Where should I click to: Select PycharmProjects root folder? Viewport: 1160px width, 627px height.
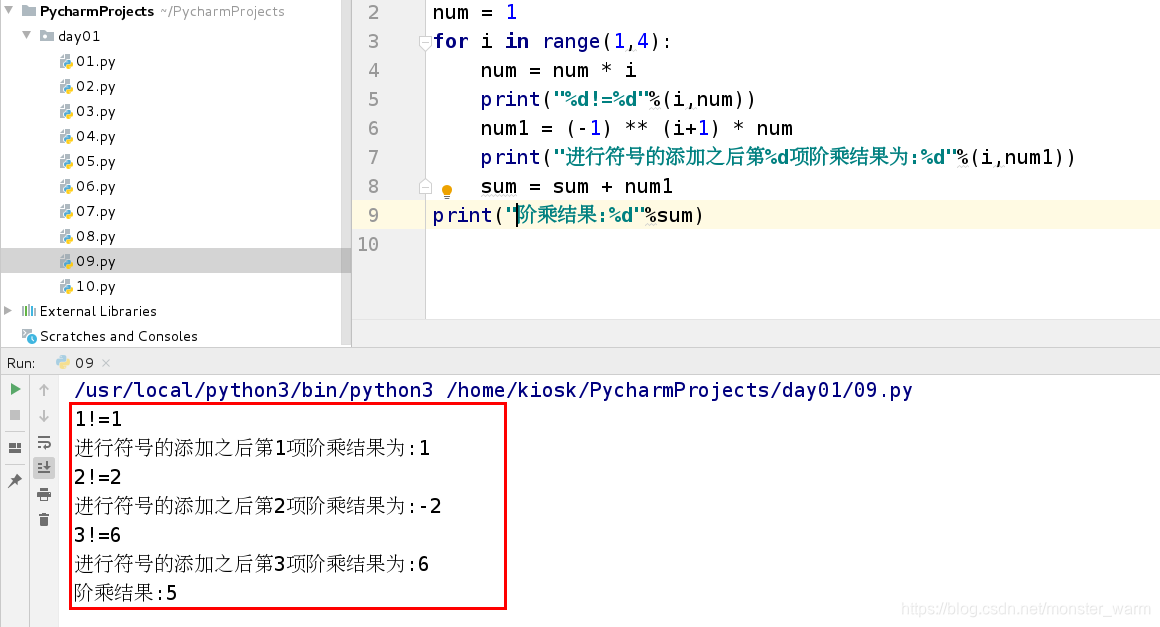97,11
